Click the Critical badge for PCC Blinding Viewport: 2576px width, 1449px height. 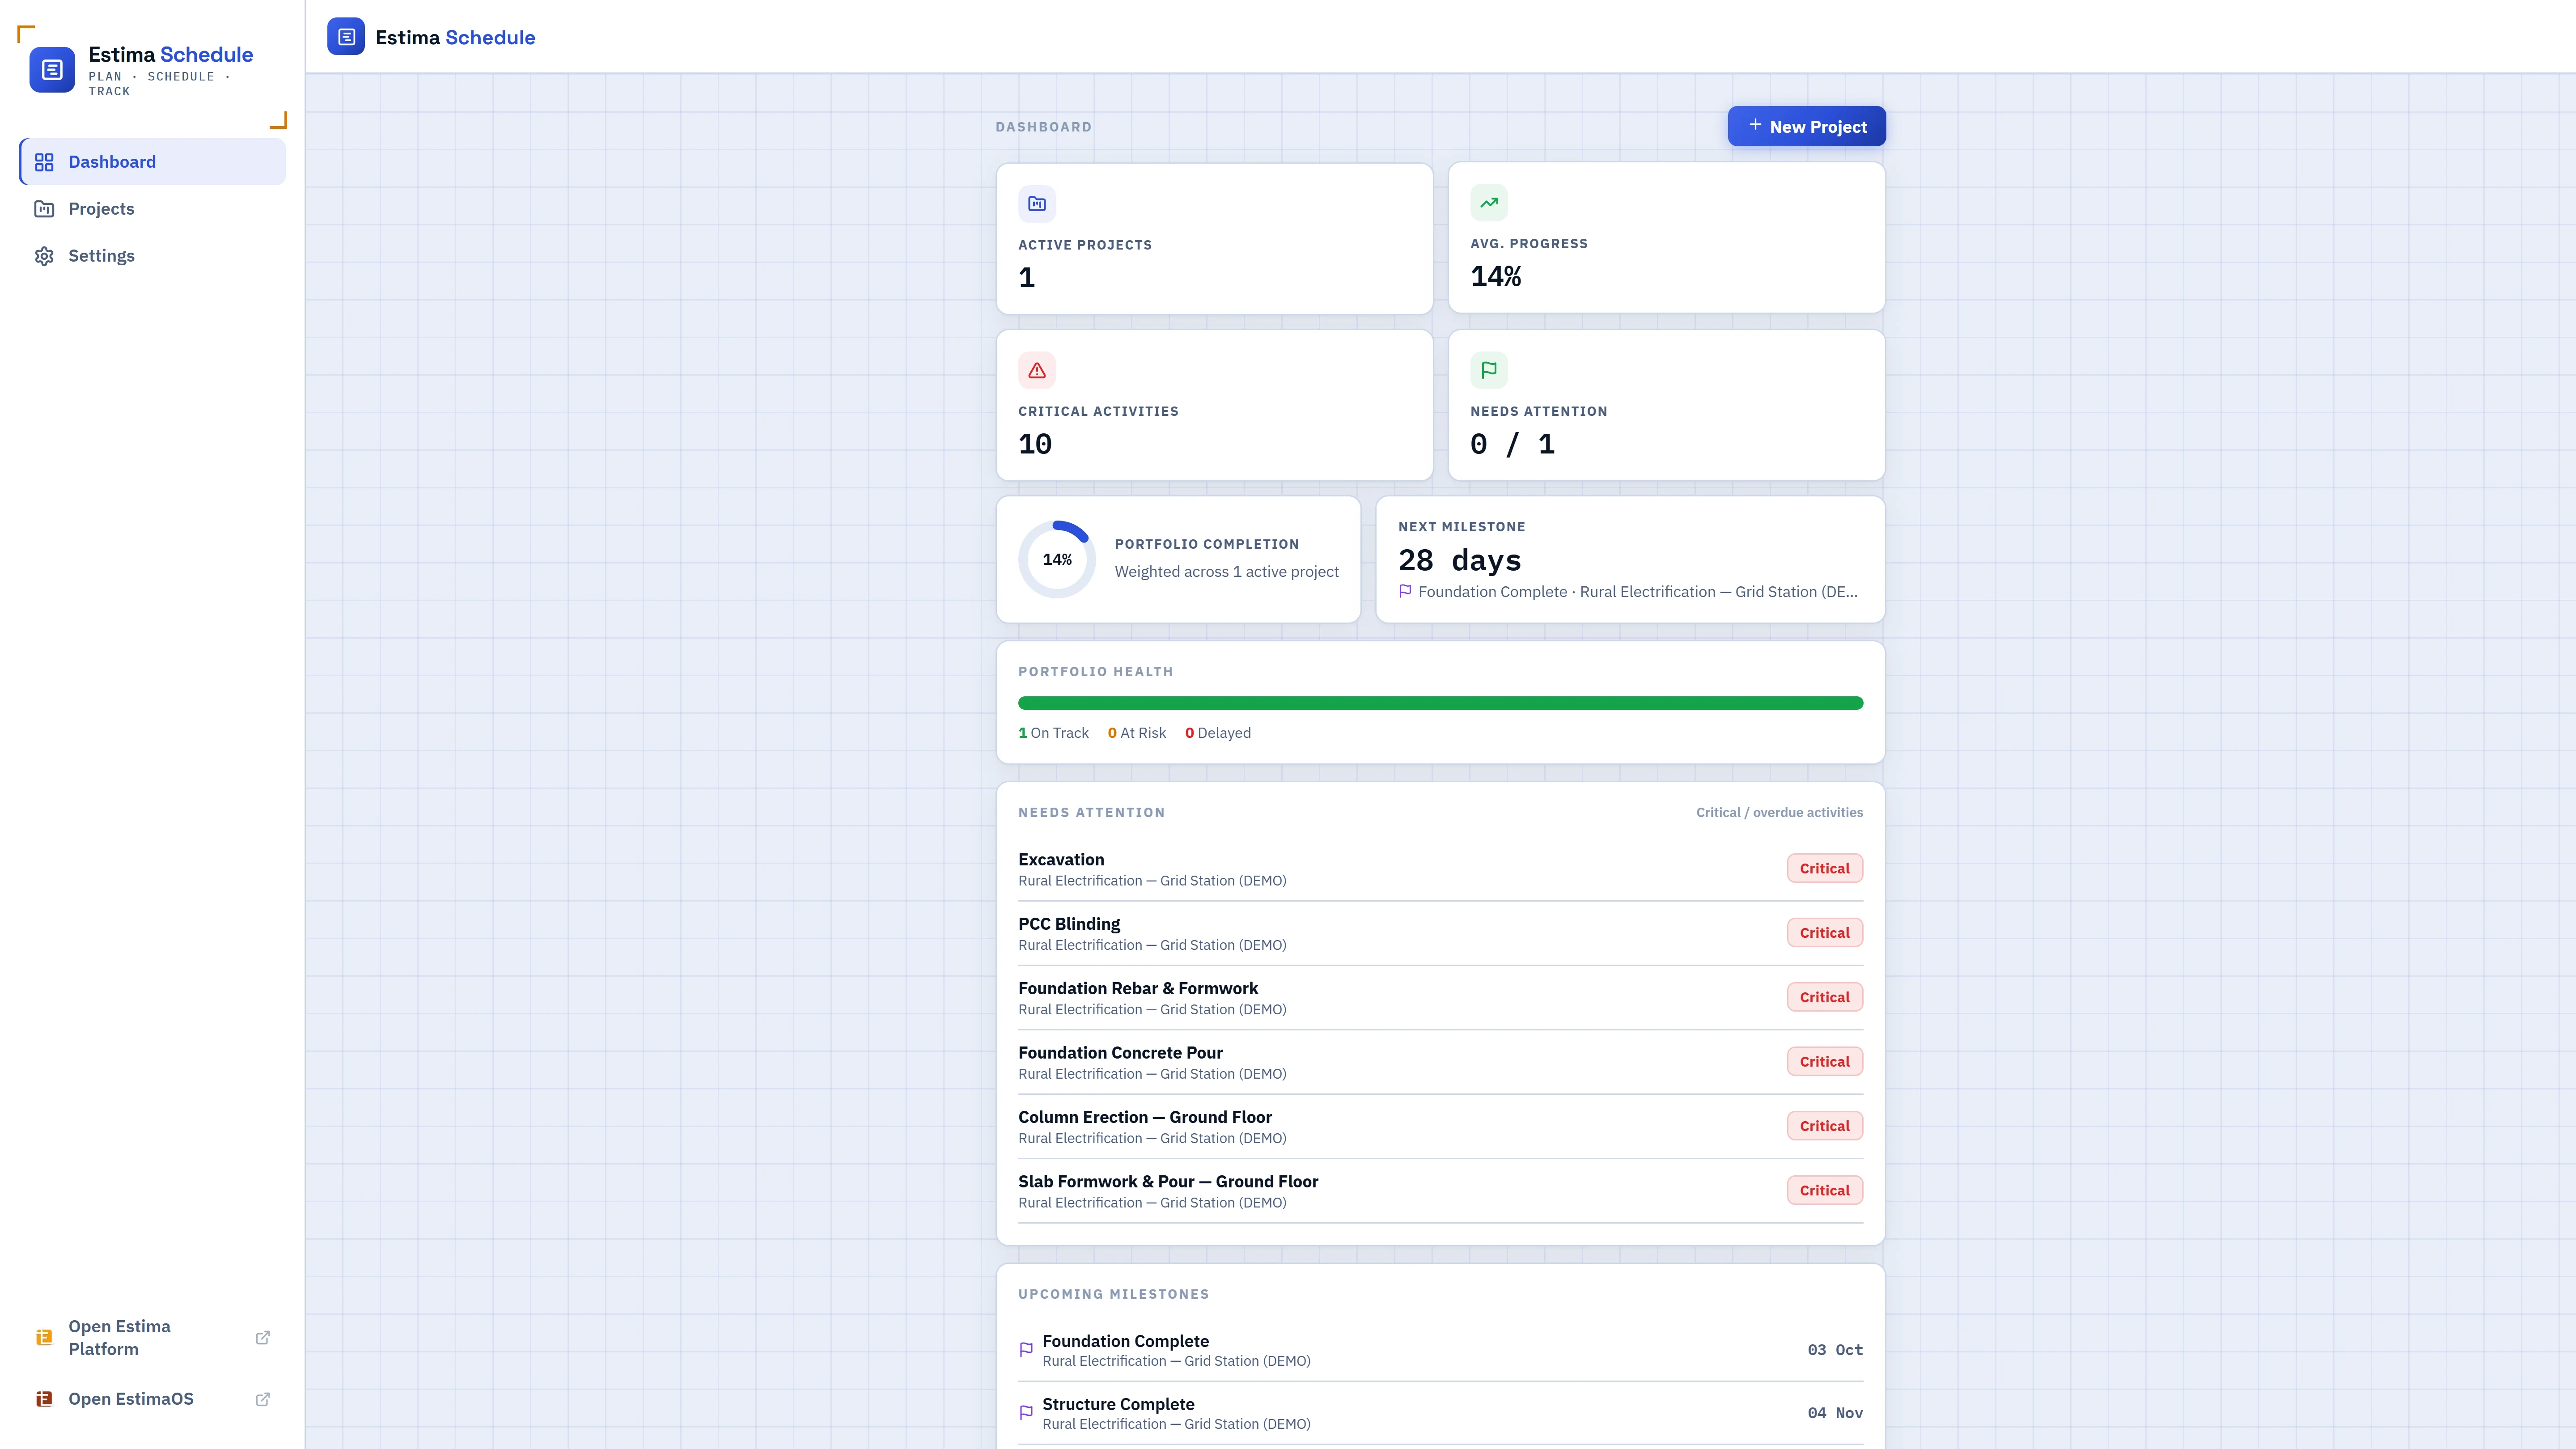tap(1825, 932)
